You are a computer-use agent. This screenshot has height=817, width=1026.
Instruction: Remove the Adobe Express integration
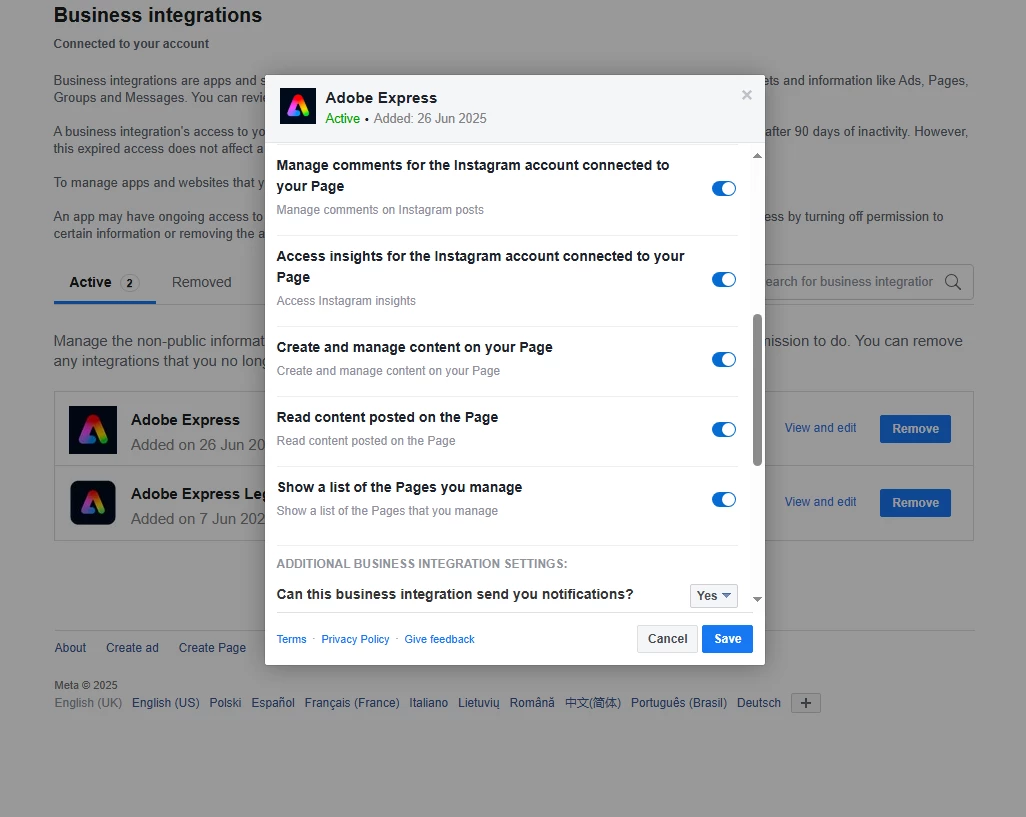[915, 429]
